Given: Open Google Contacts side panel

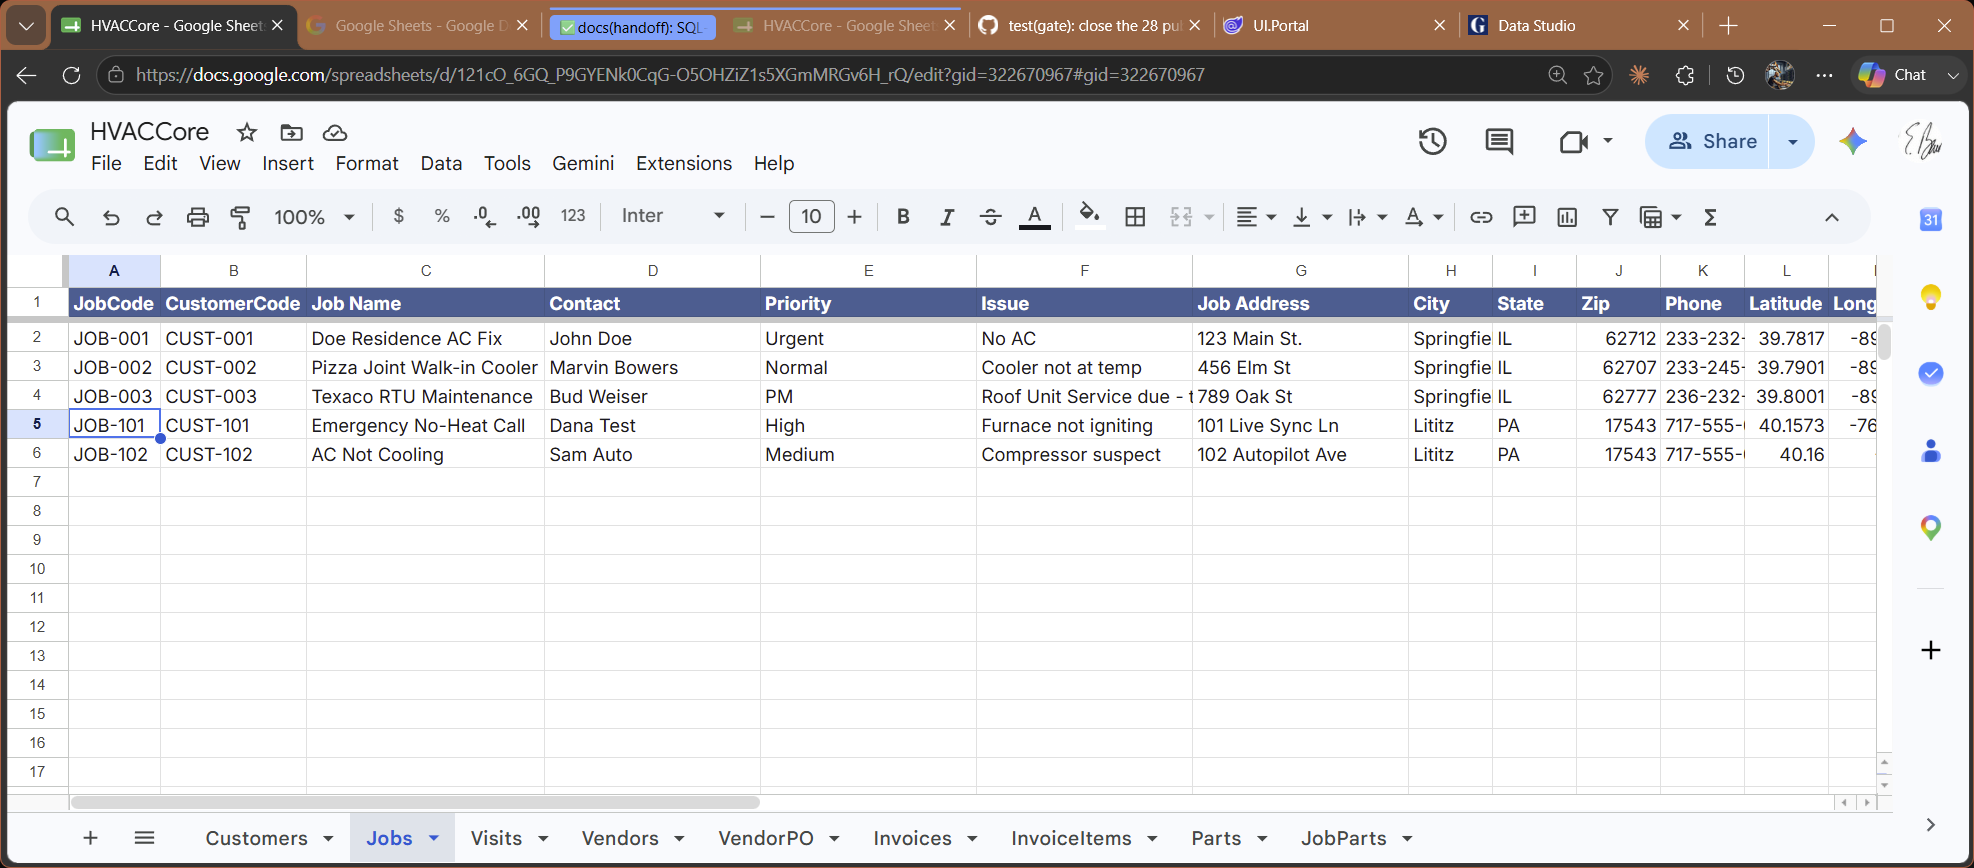Looking at the screenshot, I should pyautogui.click(x=1931, y=451).
